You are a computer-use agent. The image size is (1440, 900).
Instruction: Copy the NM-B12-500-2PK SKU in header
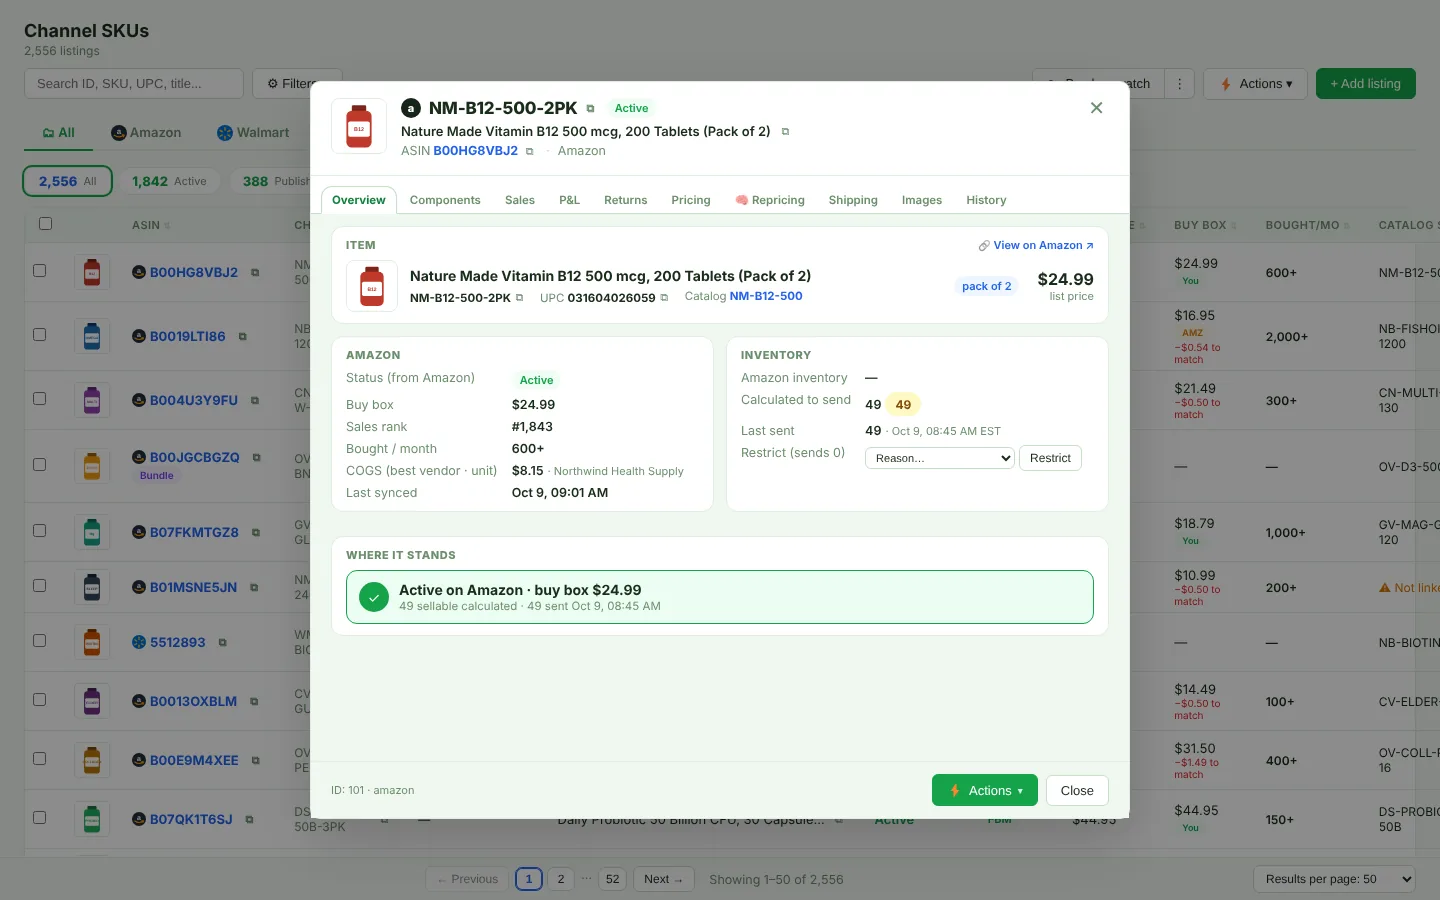pyautogui.click(x=590, y=109)
